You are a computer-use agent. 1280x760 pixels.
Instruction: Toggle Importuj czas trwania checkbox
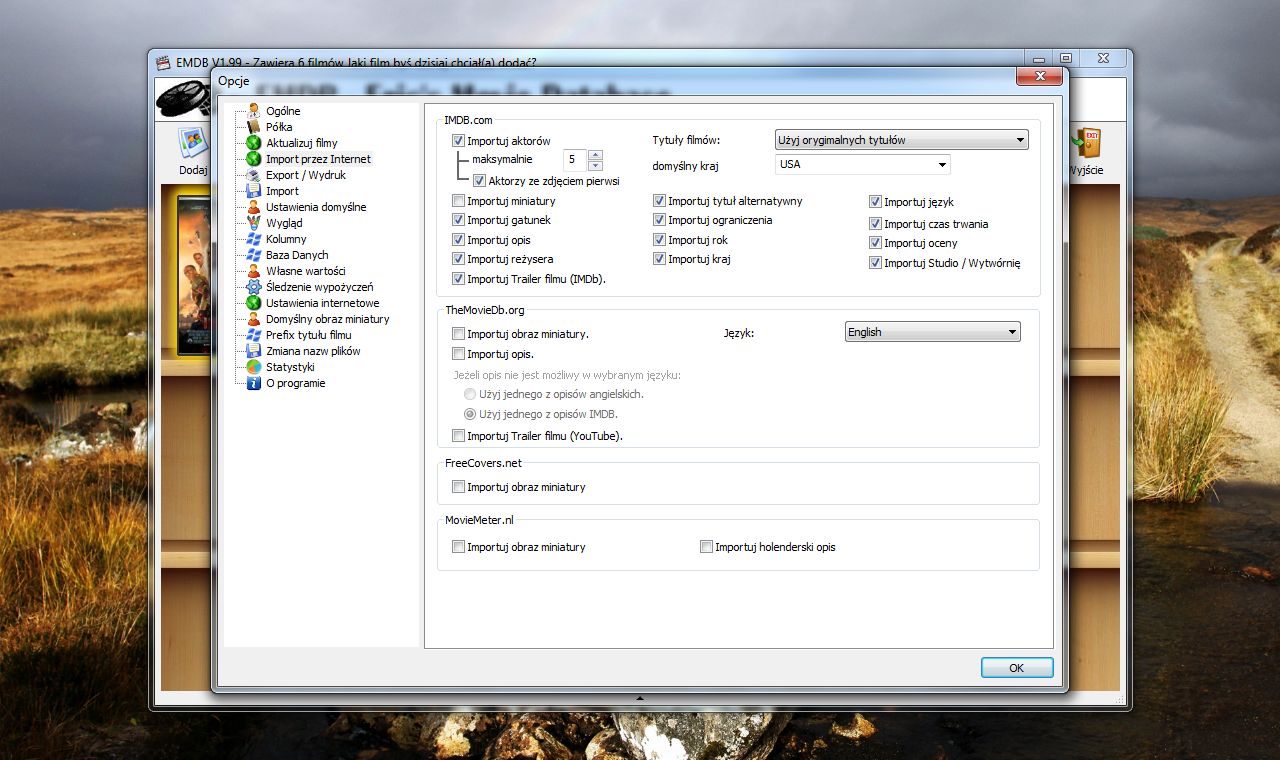875,224
